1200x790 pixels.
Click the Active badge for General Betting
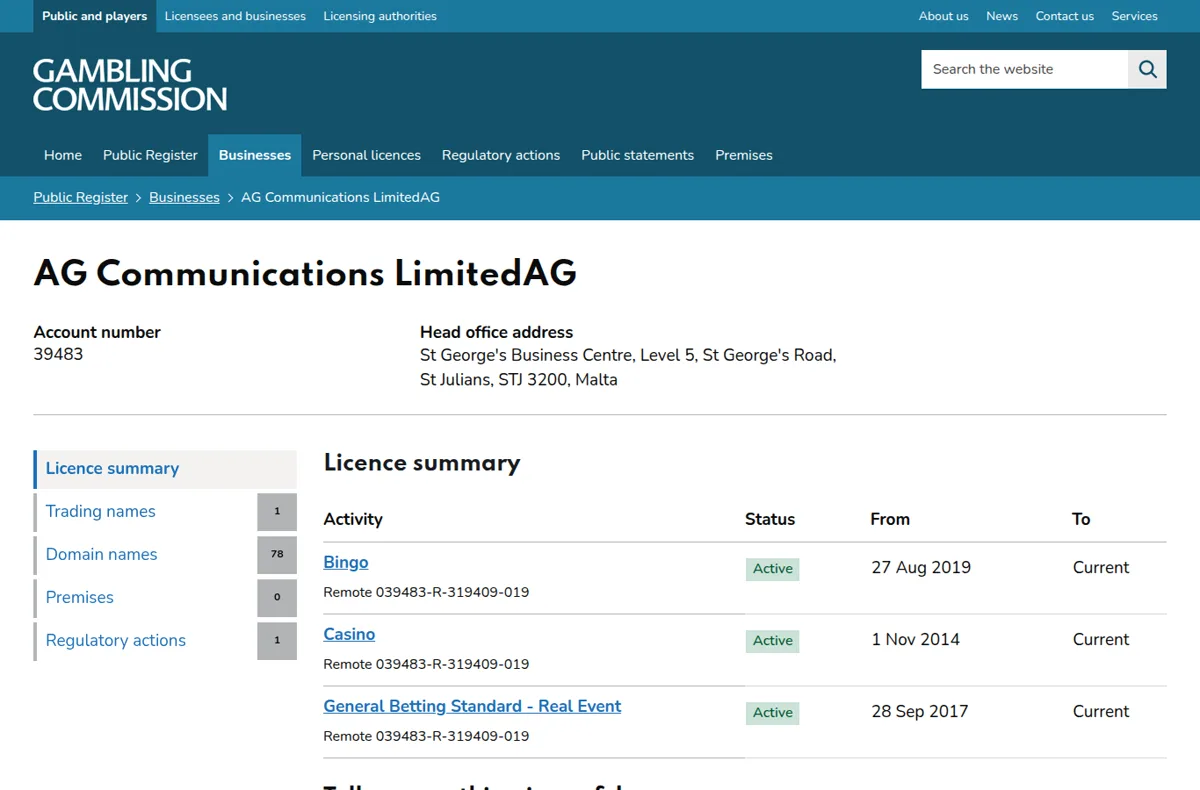click(773, 712)
